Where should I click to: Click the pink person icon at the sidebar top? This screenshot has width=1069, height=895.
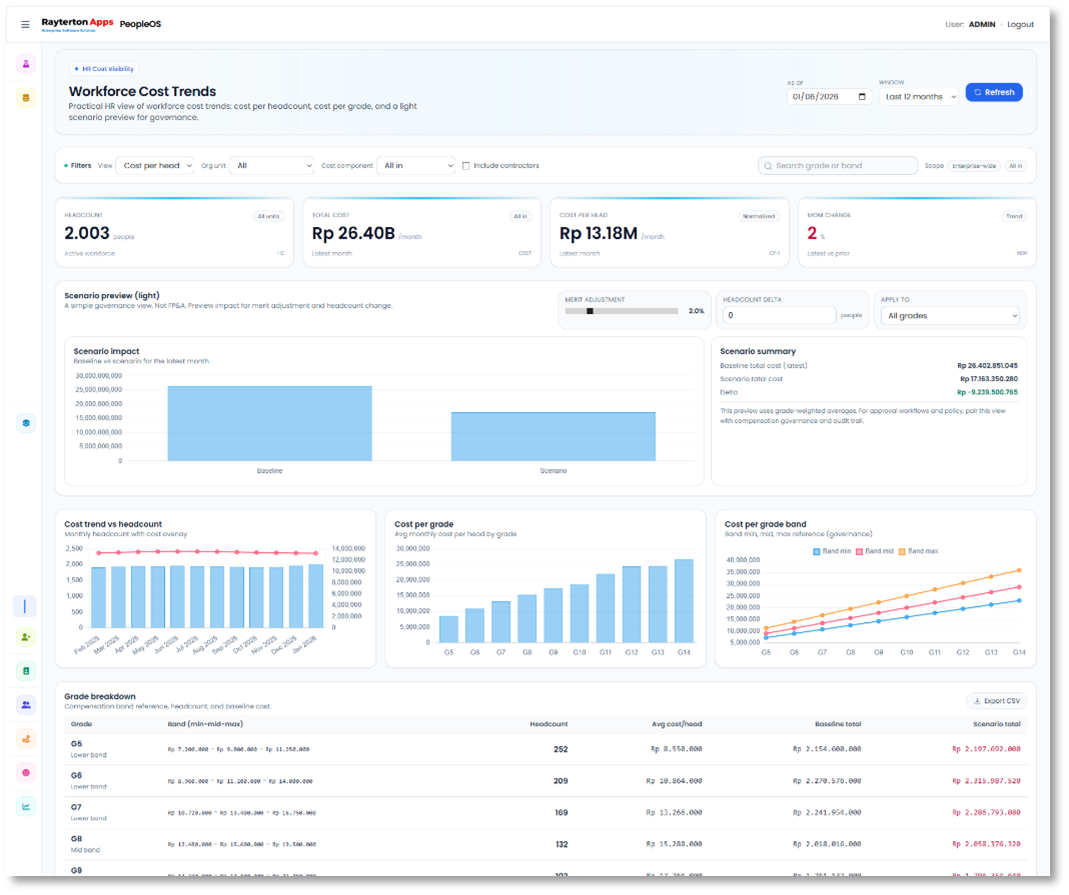(x=25, y=63)
